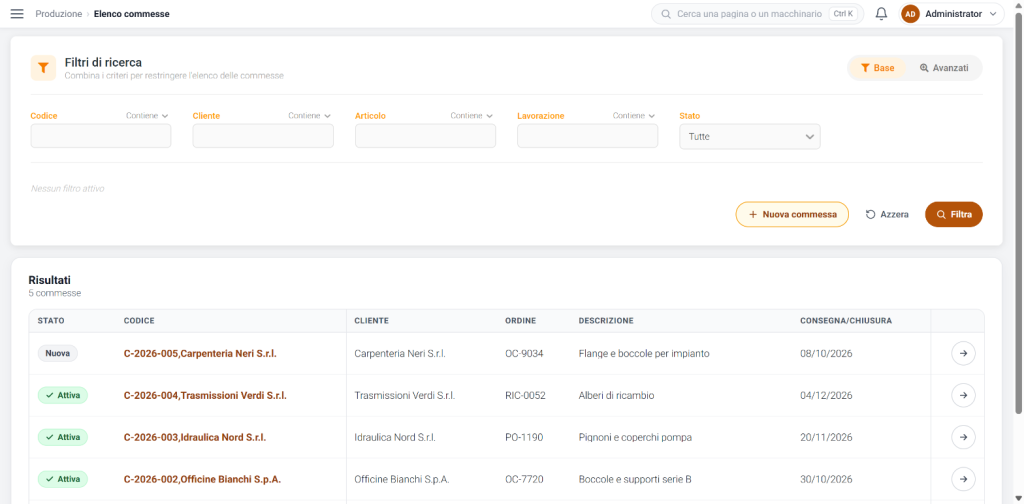Switch to Avanzati filters tab
The height and width of the screenshot is (504, 1024).
[x=944, y=68]
